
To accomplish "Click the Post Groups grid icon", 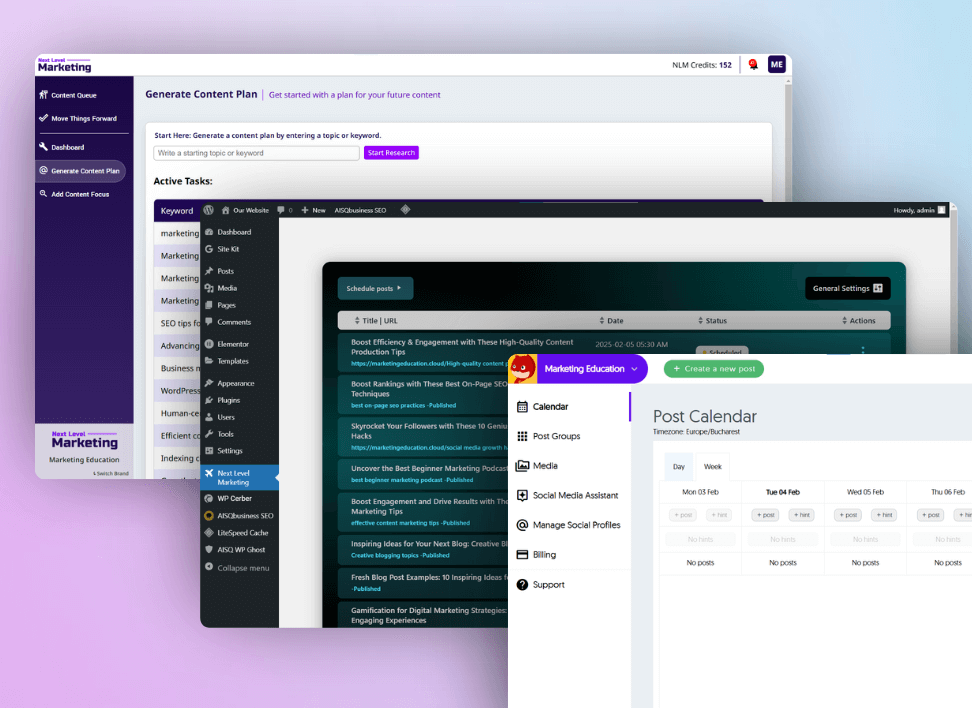I will [x=522, y=436].
